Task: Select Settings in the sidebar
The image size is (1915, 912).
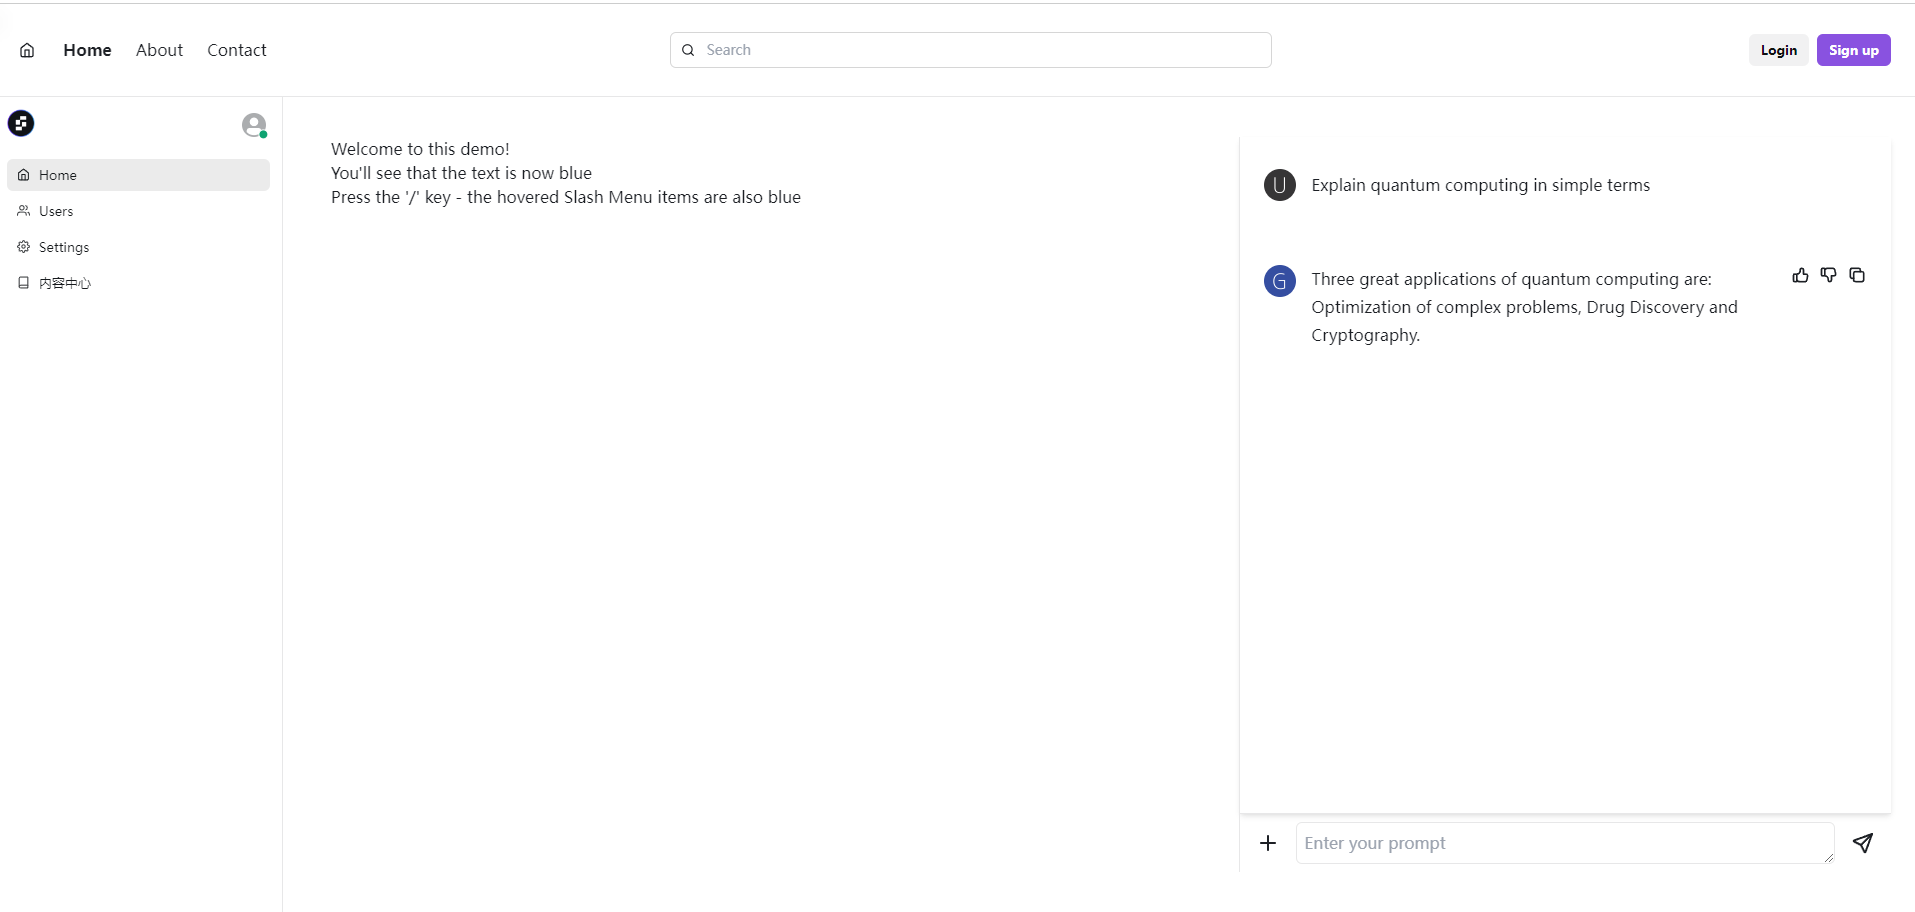Action: [x=138, y=247]
